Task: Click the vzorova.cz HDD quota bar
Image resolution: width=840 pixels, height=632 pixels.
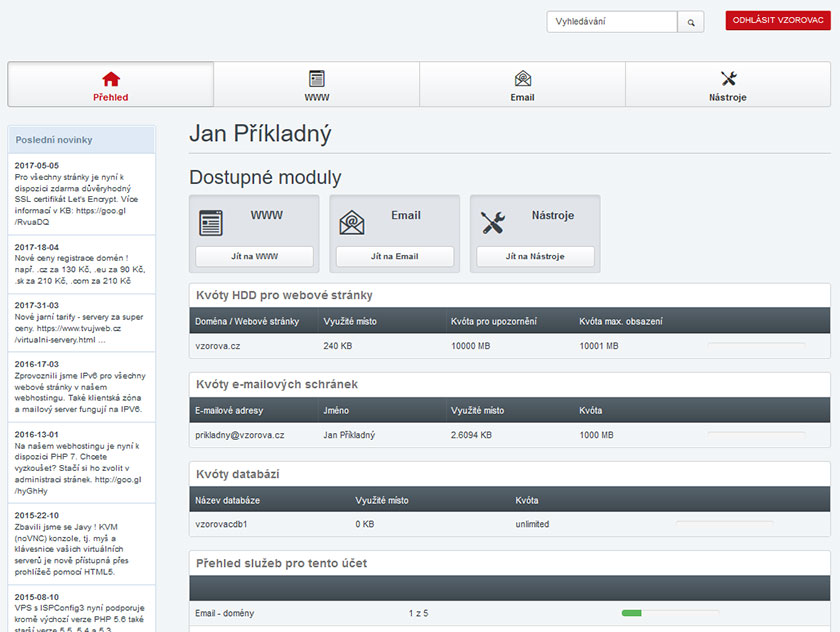Action: tap(756, 346)
